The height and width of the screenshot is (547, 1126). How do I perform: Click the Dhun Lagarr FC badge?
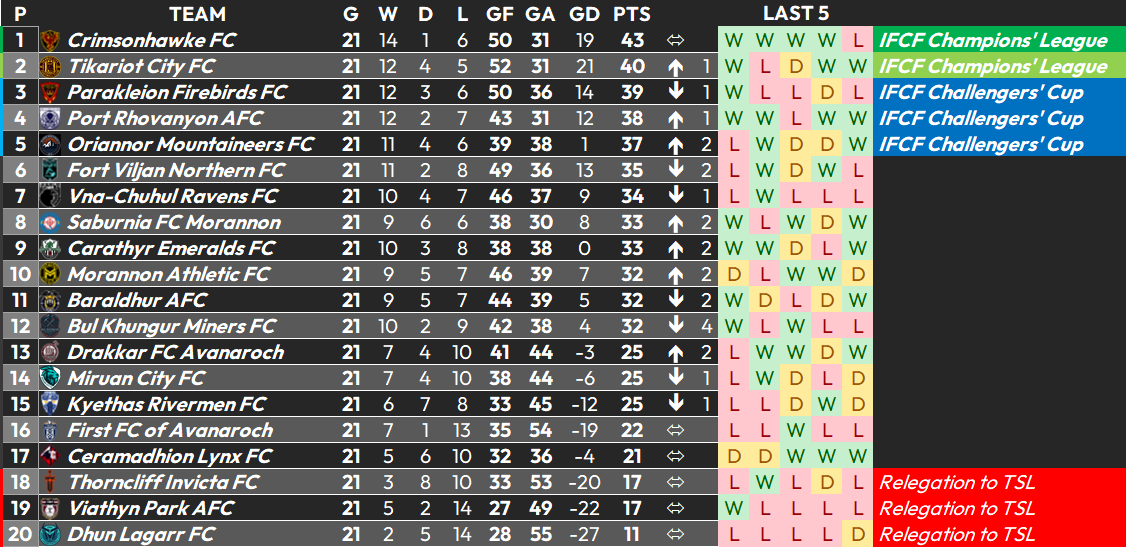coord(50,534)
